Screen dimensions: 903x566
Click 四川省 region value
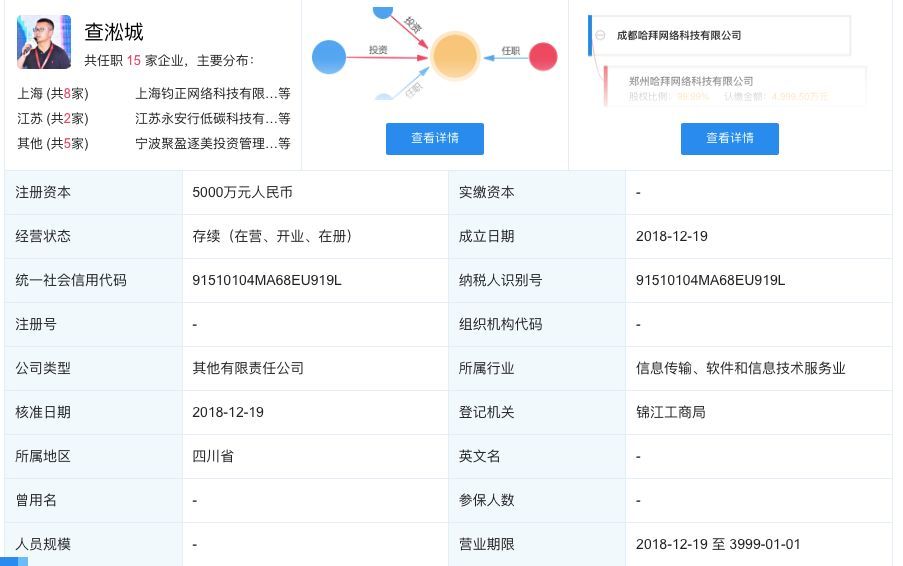213,457
